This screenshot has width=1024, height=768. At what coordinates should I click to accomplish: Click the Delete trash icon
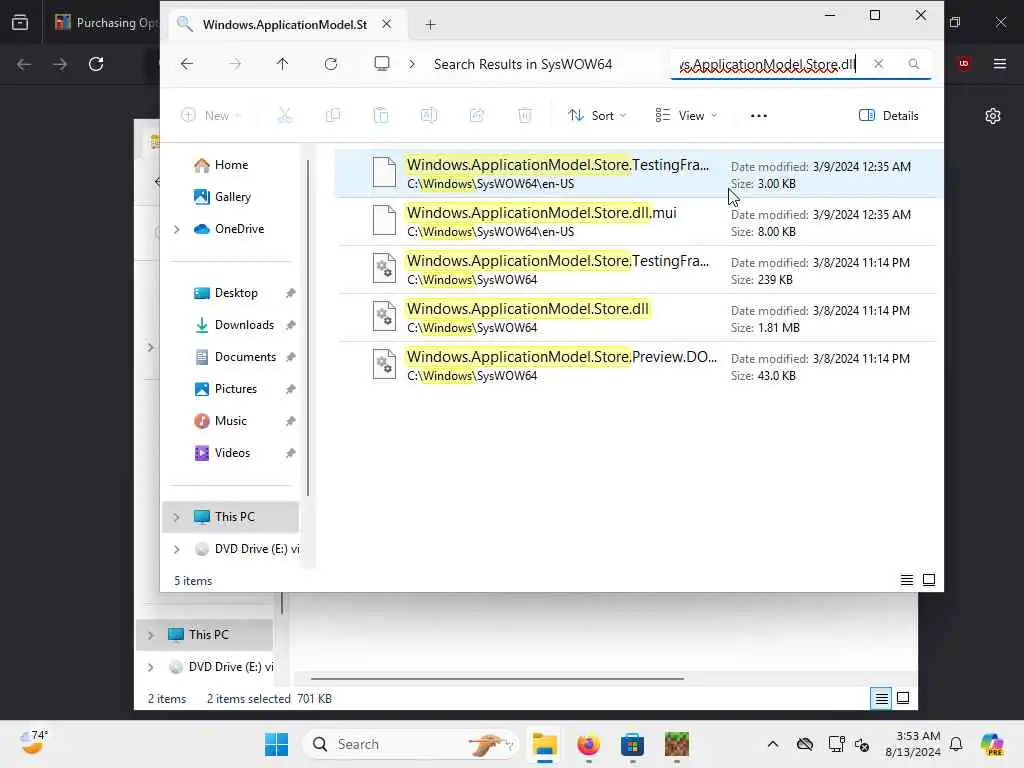[524, 116]
